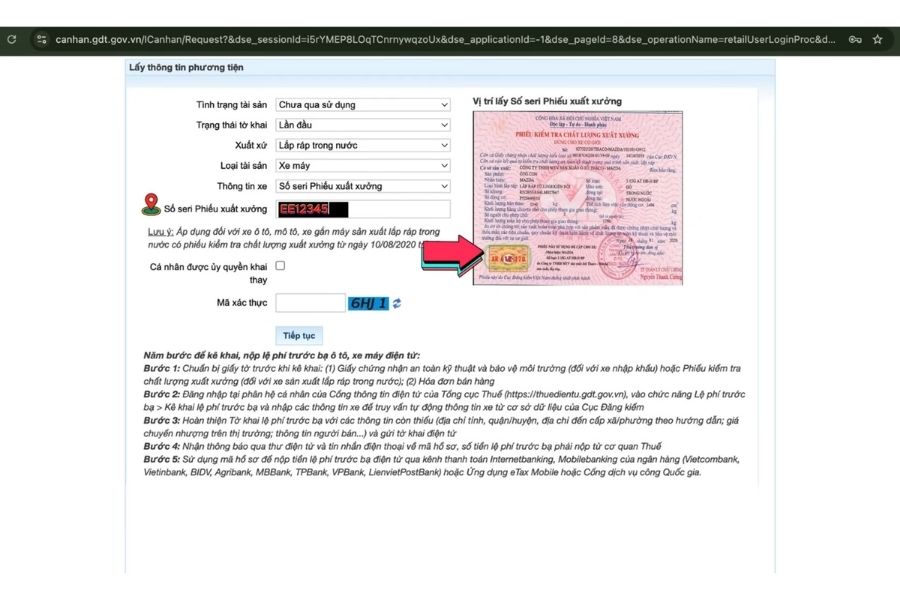The image size is (900, 600).
Task: Click the 'Lấy thông tin phương tiện' header
Action: coord(186,67)
